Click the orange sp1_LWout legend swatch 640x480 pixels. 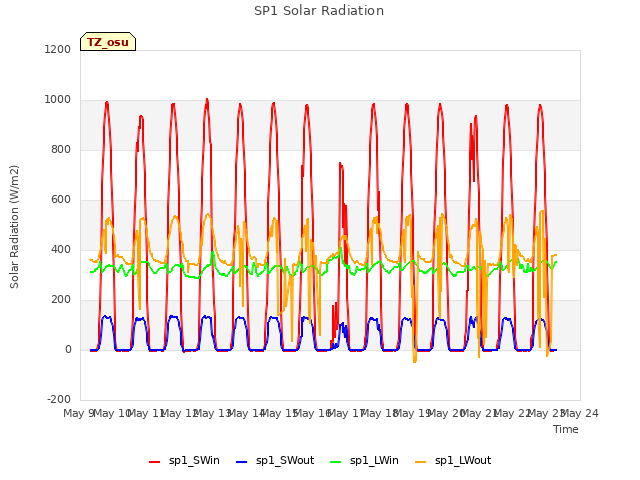420,462
